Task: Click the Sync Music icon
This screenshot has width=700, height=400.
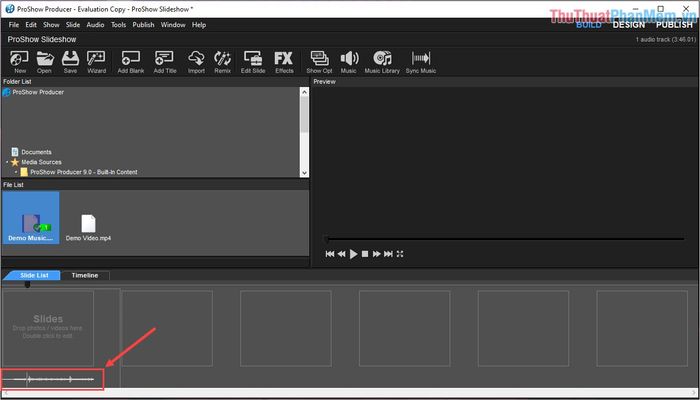Action: coord(421,62)
